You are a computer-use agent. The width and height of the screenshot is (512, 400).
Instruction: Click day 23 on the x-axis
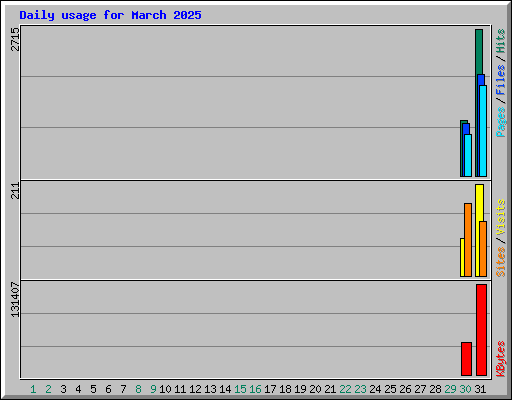click(360, 389)
